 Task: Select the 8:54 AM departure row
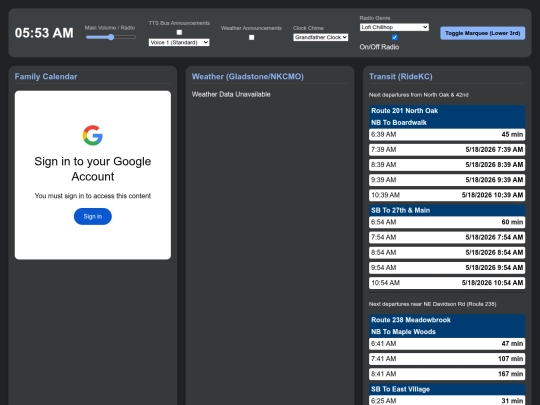[447, 252]
